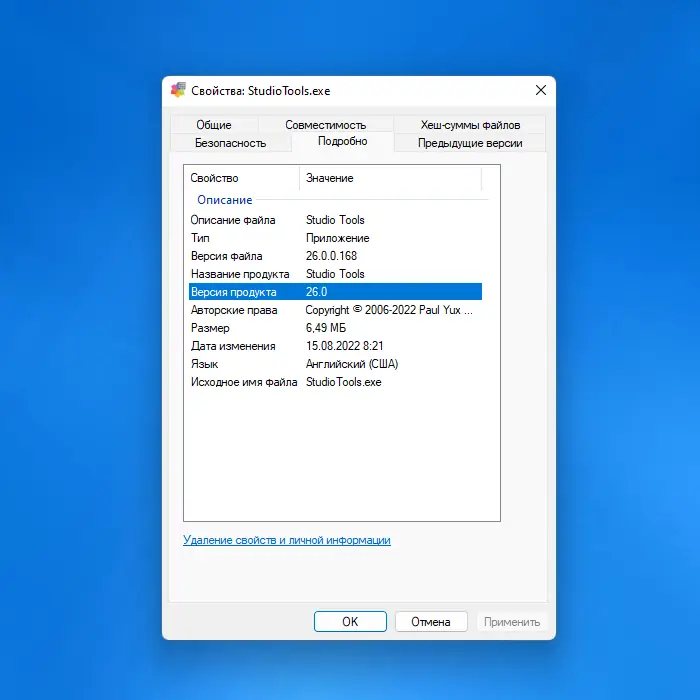Select the Название продукта row

click(335, 274)
